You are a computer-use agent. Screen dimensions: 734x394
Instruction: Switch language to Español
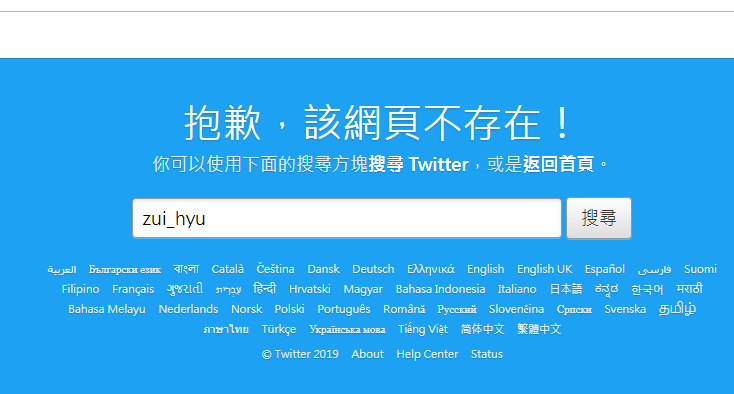coord(604,269)
